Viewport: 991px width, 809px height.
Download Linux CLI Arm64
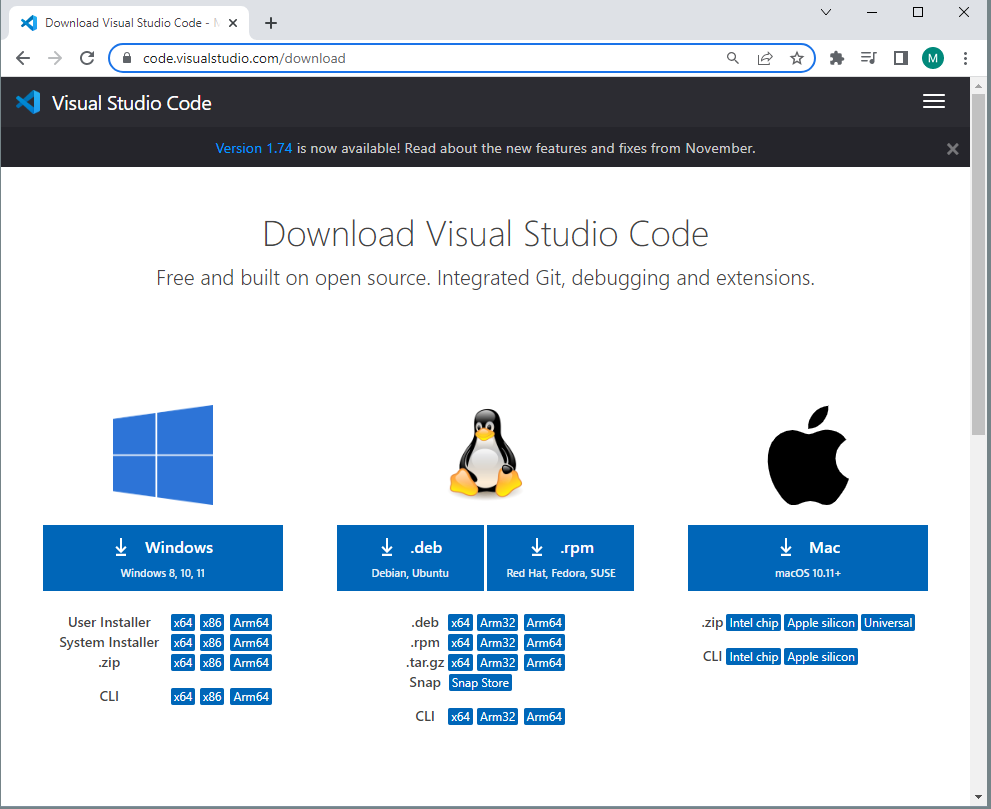(x=544, y=717)
